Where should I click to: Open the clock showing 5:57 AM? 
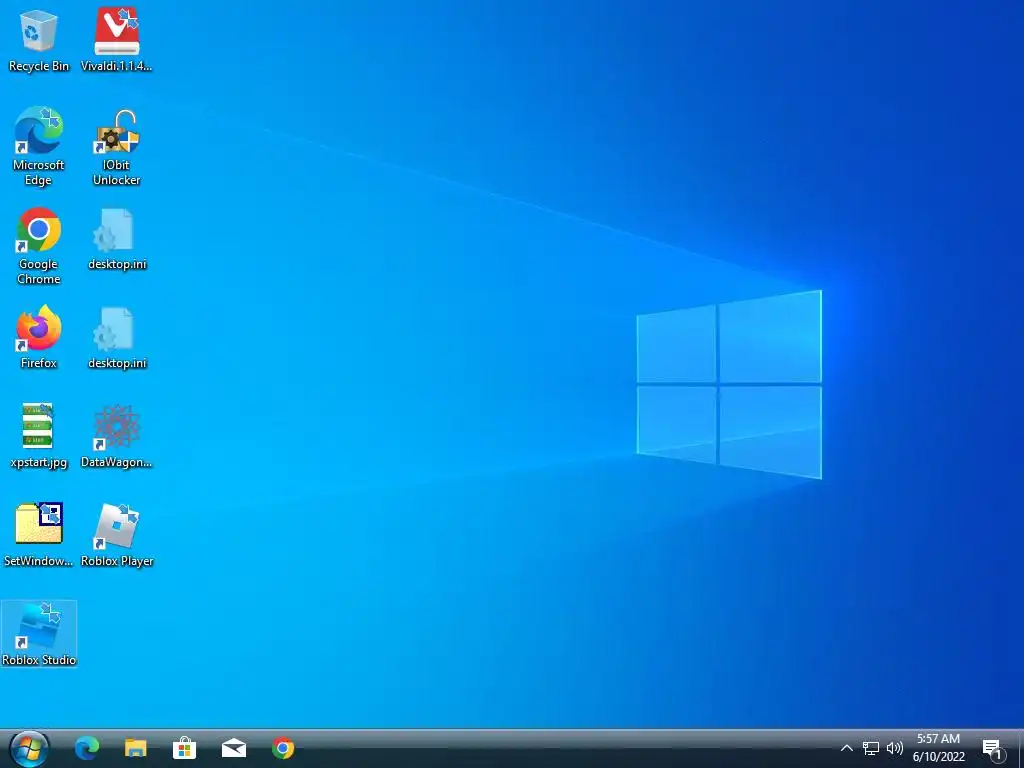click(x=938, y=748)
